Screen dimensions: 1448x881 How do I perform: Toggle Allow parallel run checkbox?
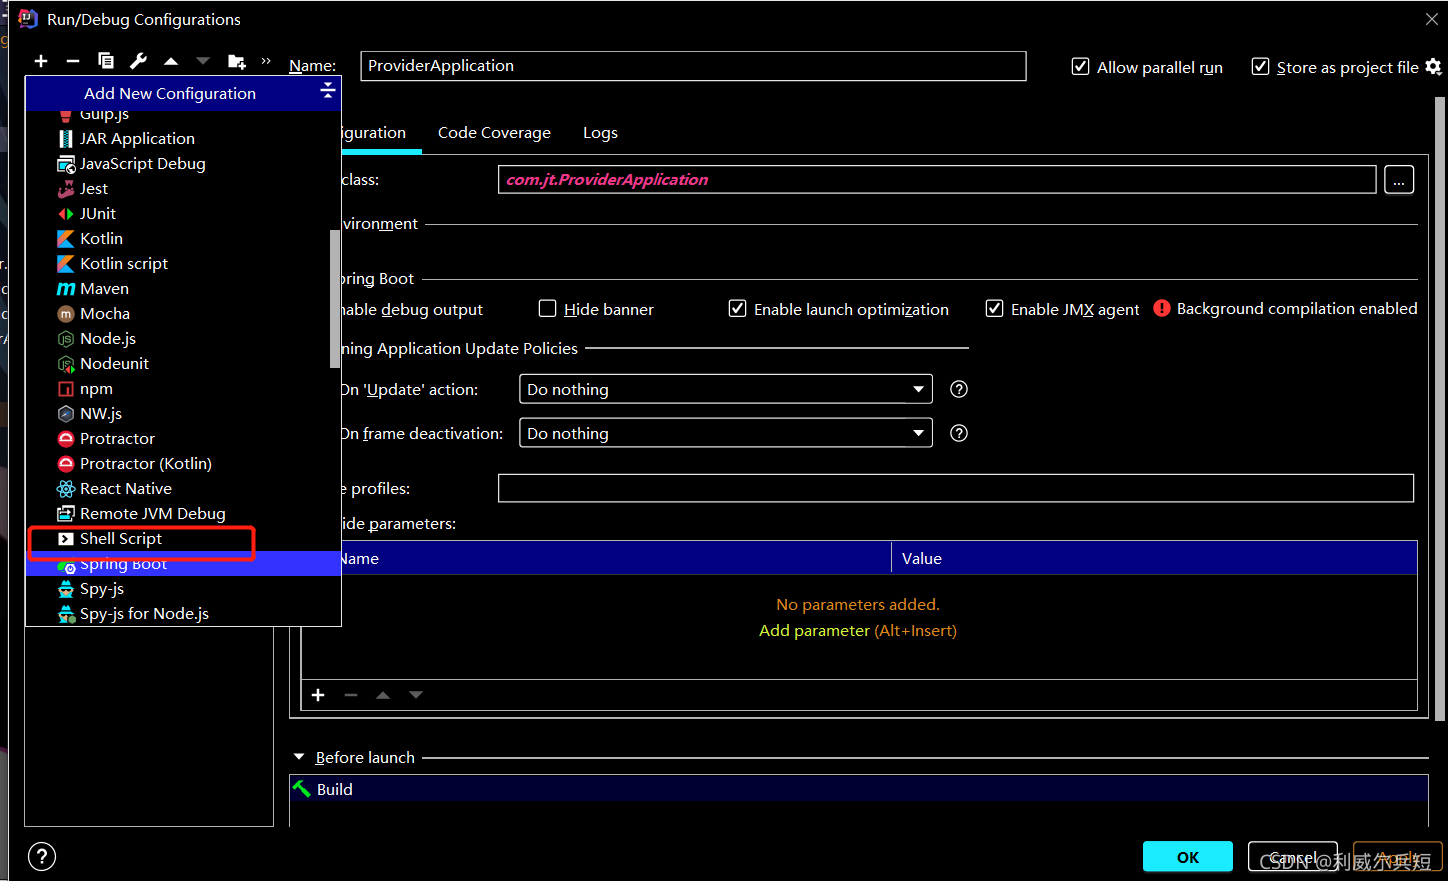(1080, 66)
